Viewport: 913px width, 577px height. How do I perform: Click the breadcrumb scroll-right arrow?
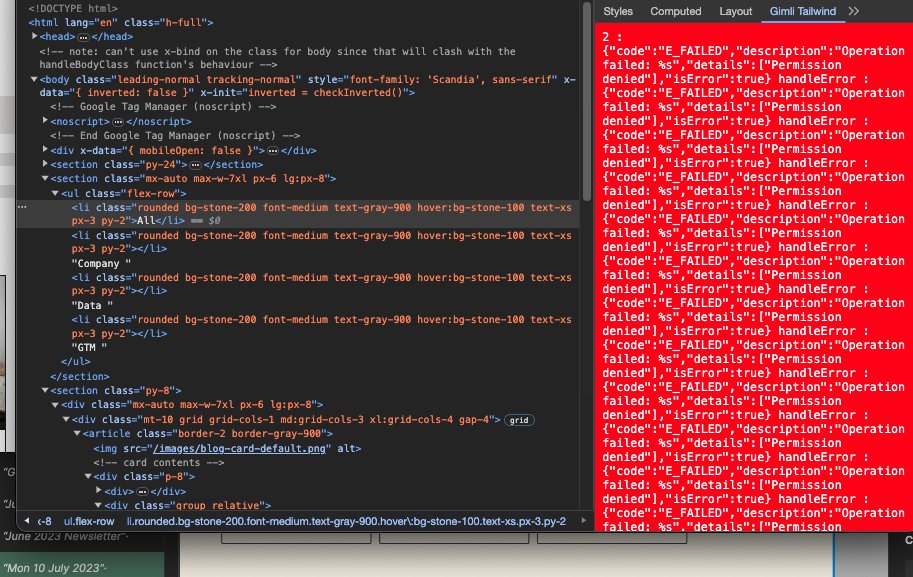coord(583,521)
